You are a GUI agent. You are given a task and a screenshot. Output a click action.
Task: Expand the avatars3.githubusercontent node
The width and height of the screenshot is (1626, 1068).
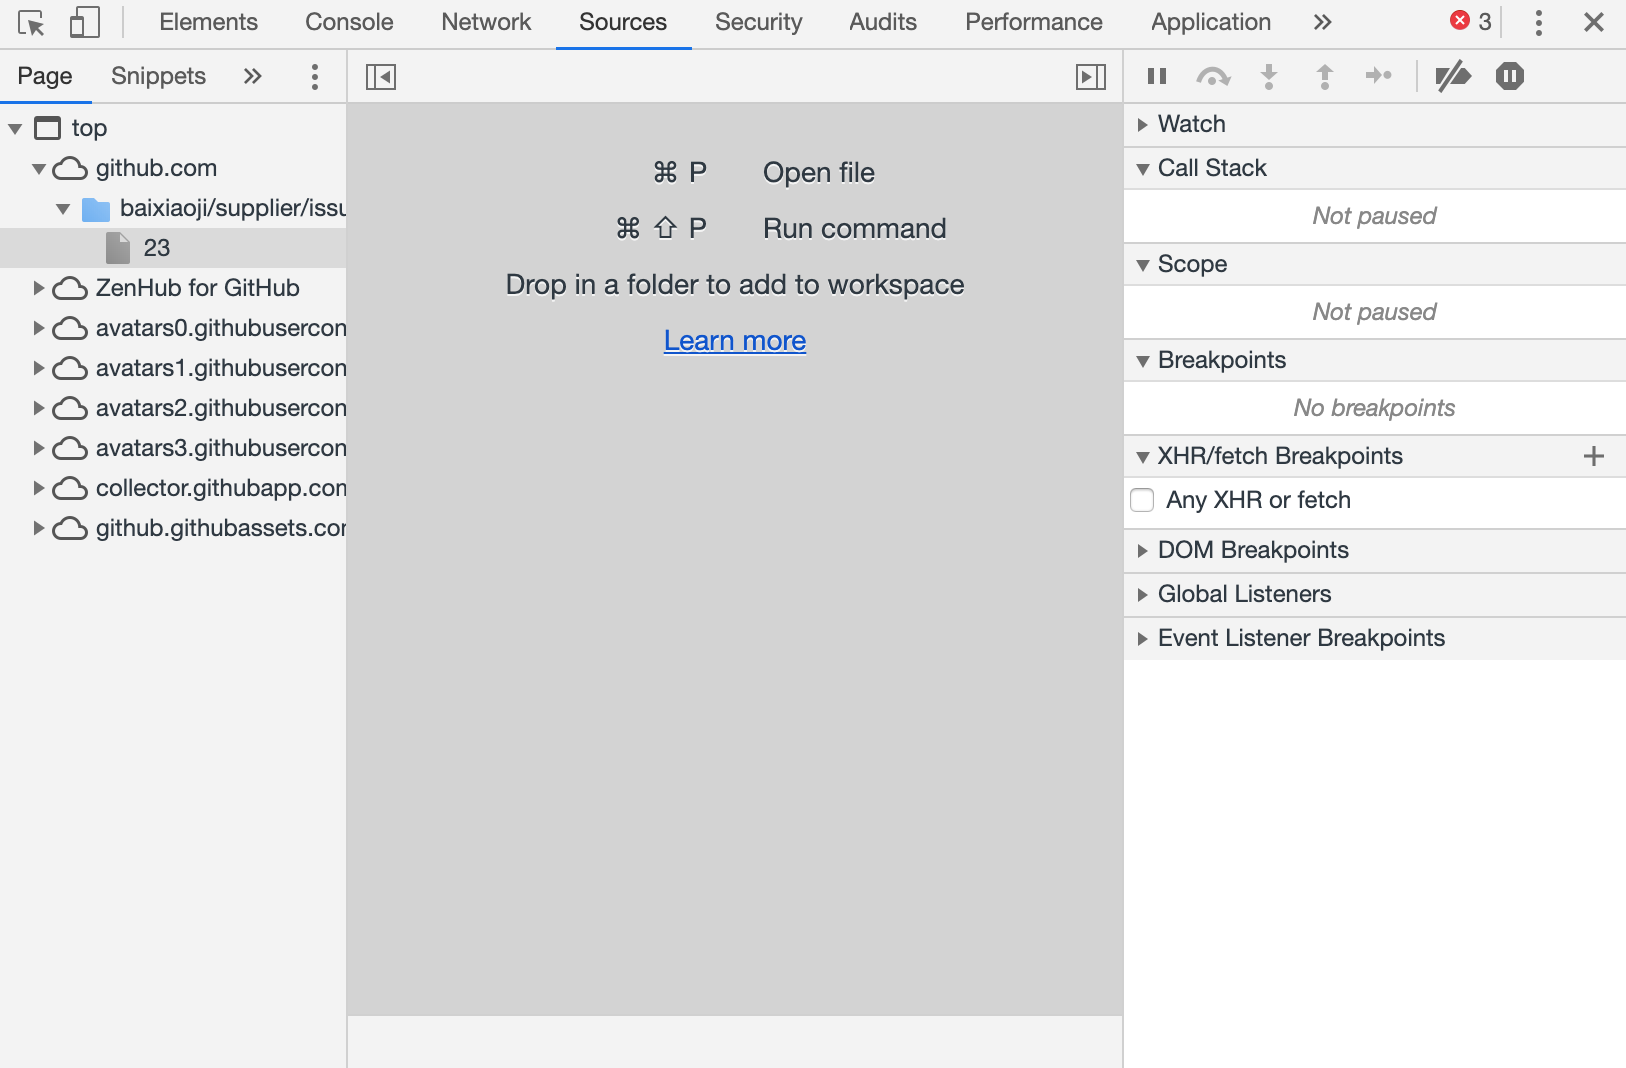click(39, 448)
